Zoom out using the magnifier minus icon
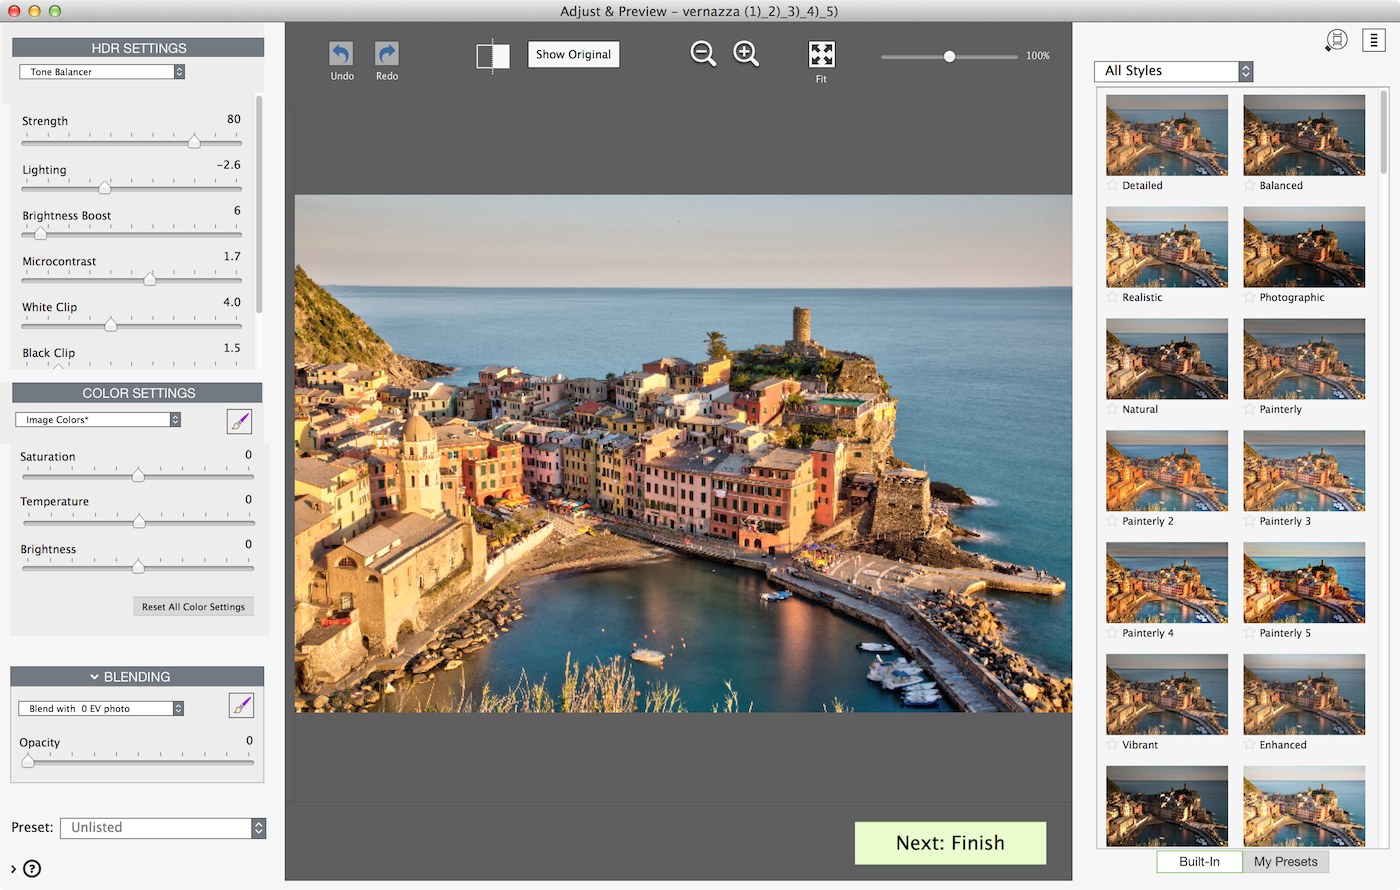The height and width of the screenshot is (890, 1400). pos(703,54)
